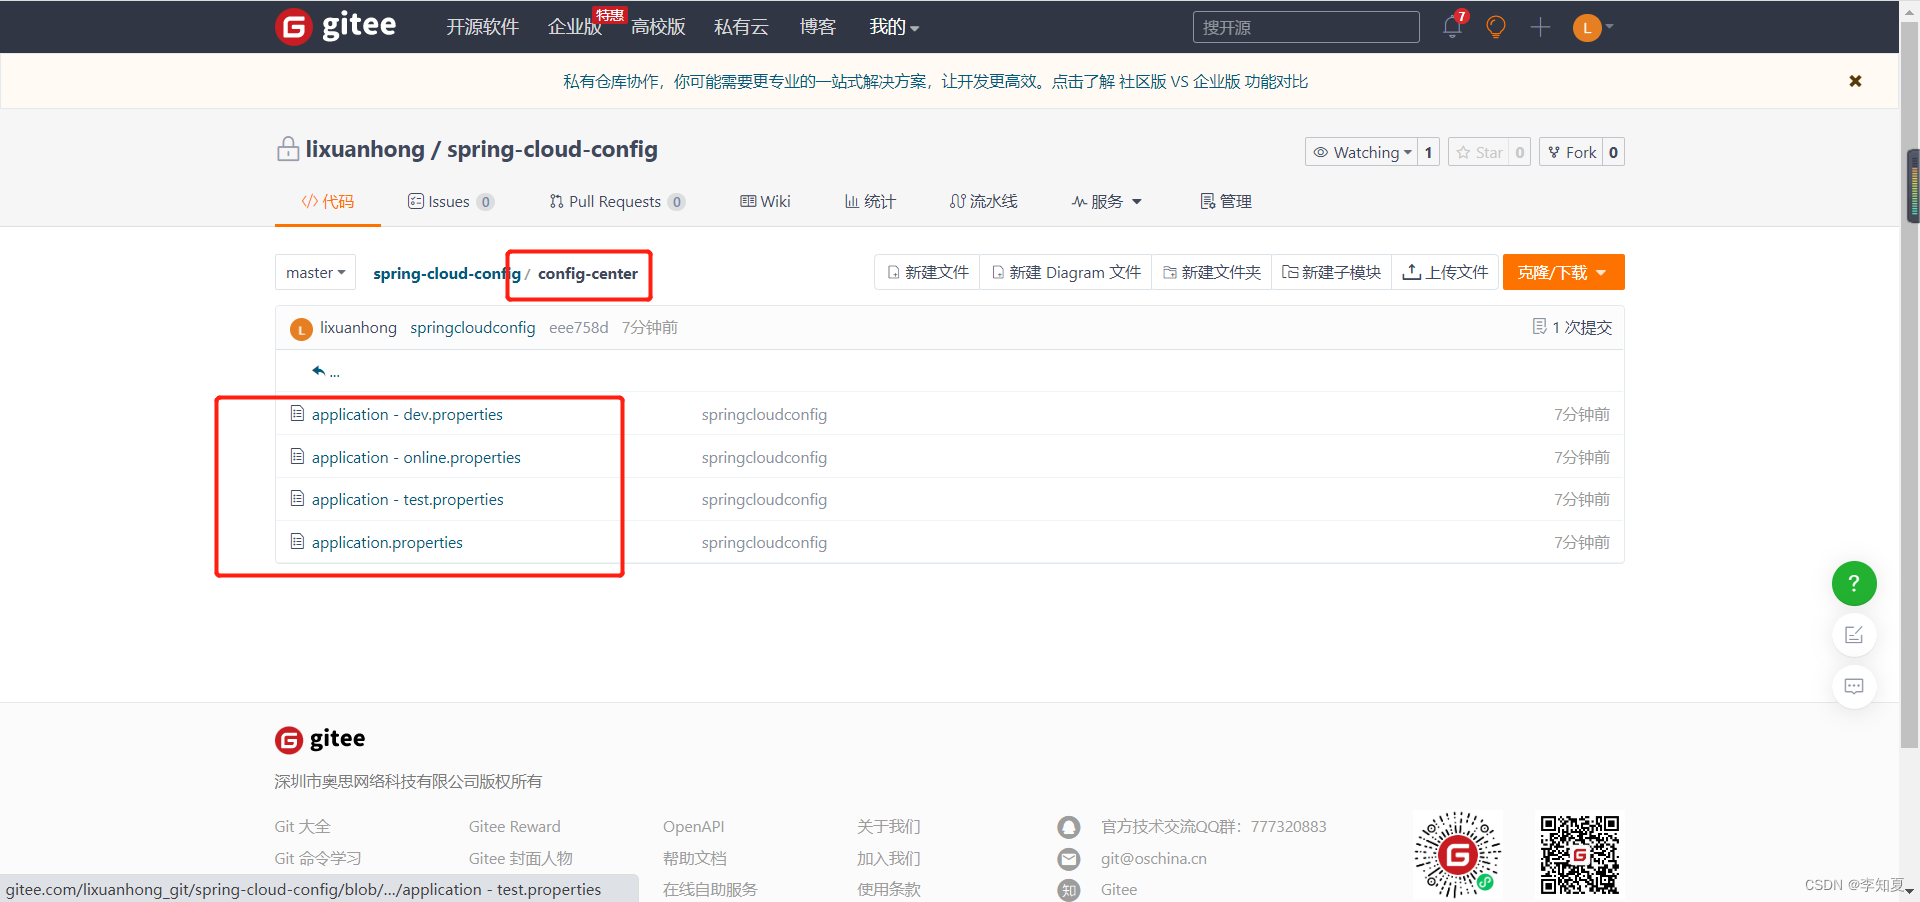Click git@oschina.cn email link
This screenshot has height=902, width=1920.
tap(1154, 858)
